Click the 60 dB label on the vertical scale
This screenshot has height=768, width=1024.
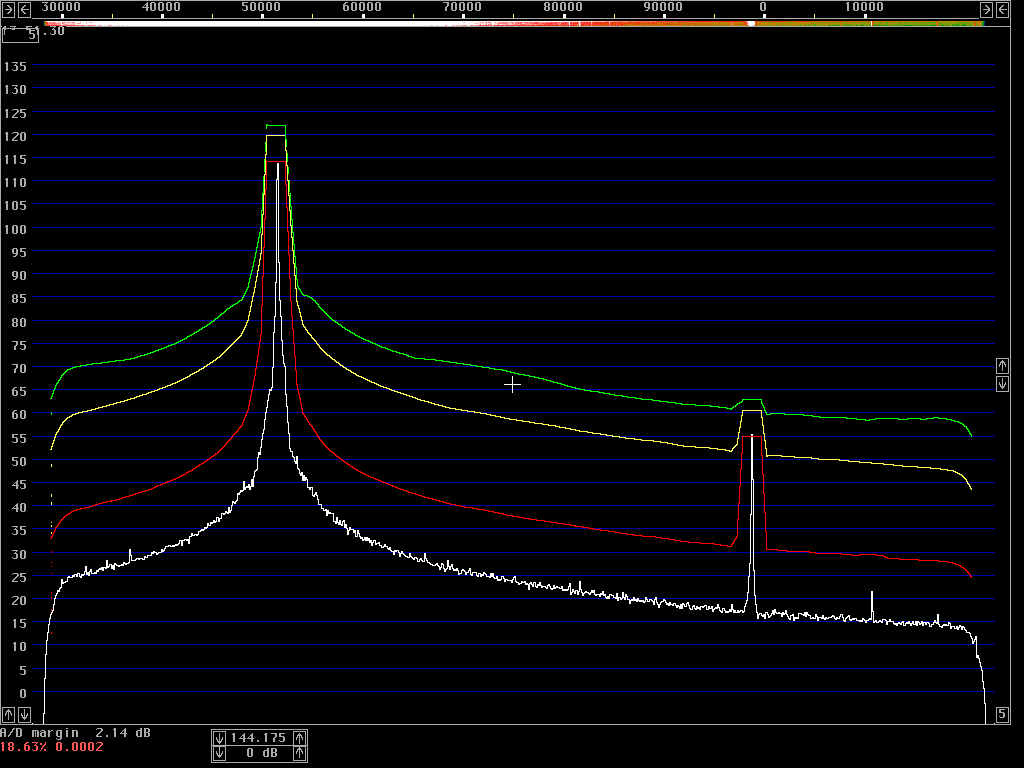coord(19,415)
